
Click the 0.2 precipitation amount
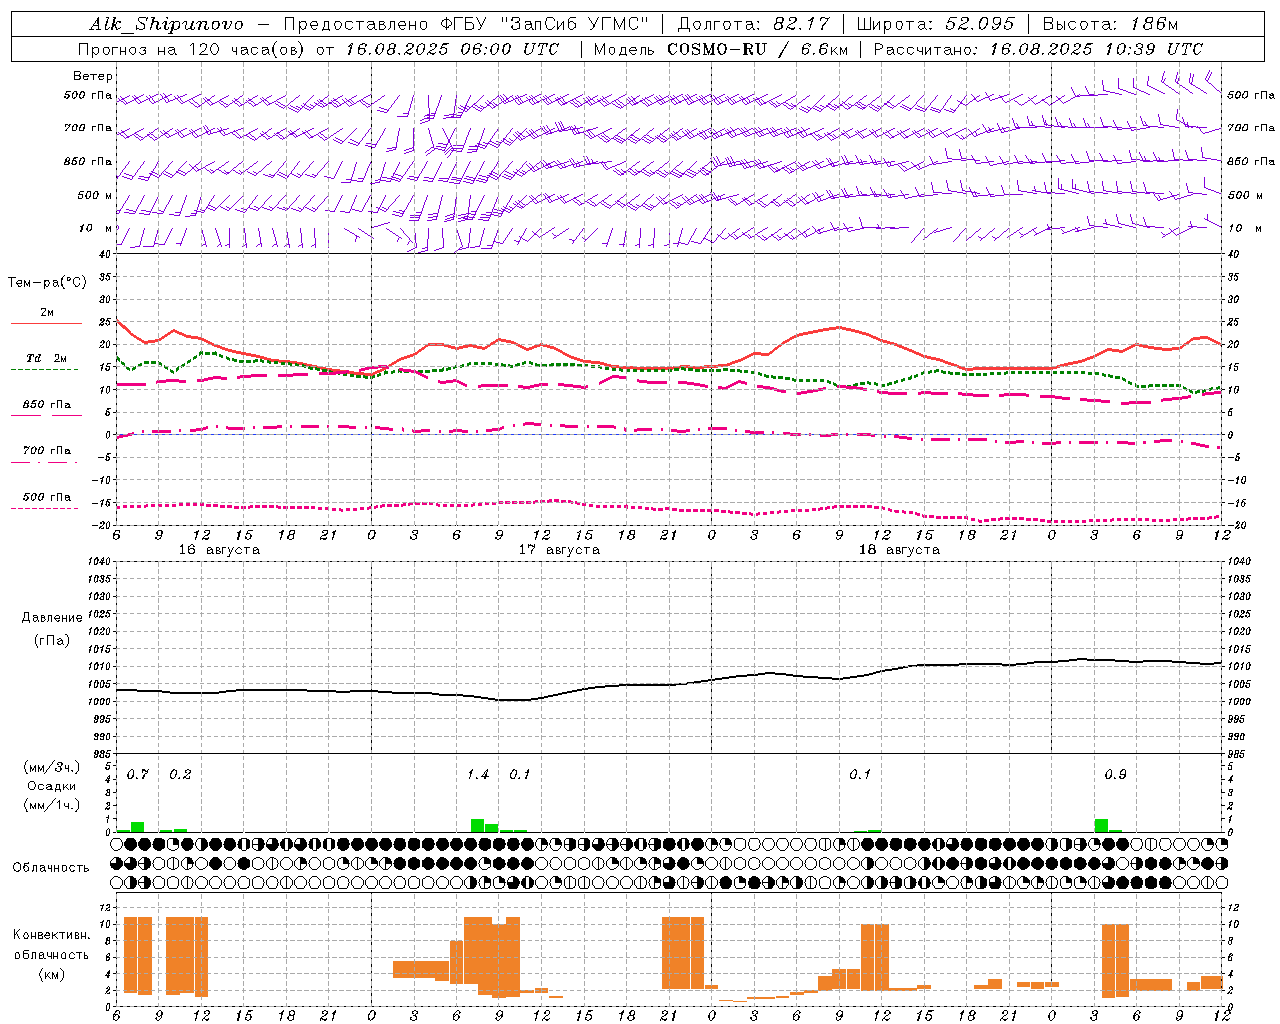click(180, 775)
